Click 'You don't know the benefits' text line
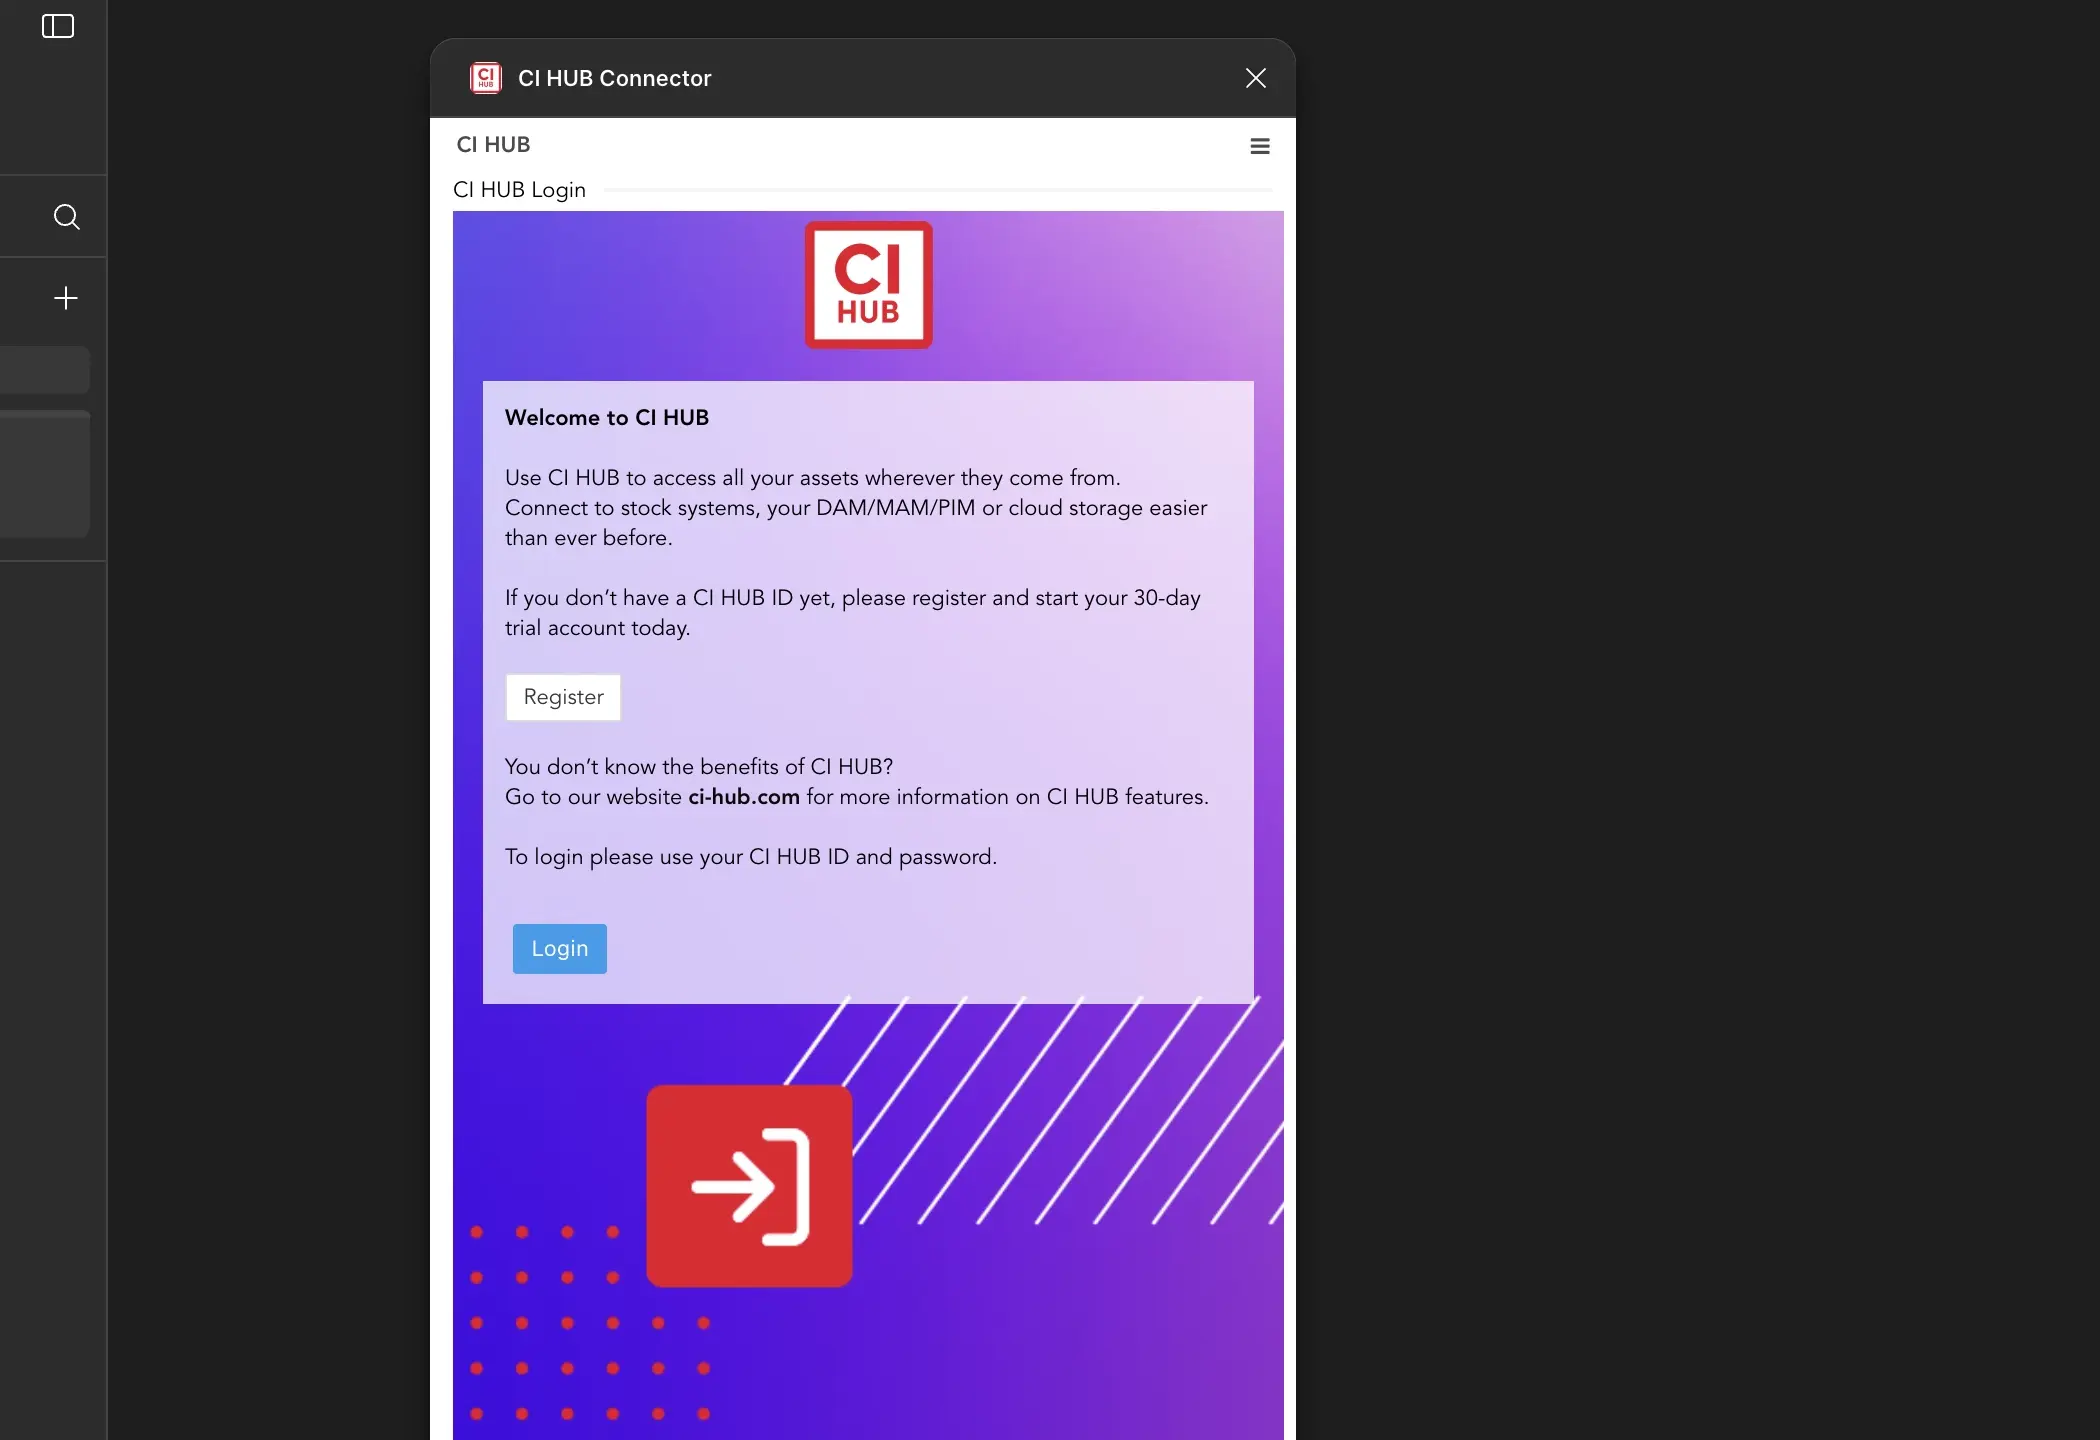This screenshot has height=1440, width=2100. tap(699, 767)
